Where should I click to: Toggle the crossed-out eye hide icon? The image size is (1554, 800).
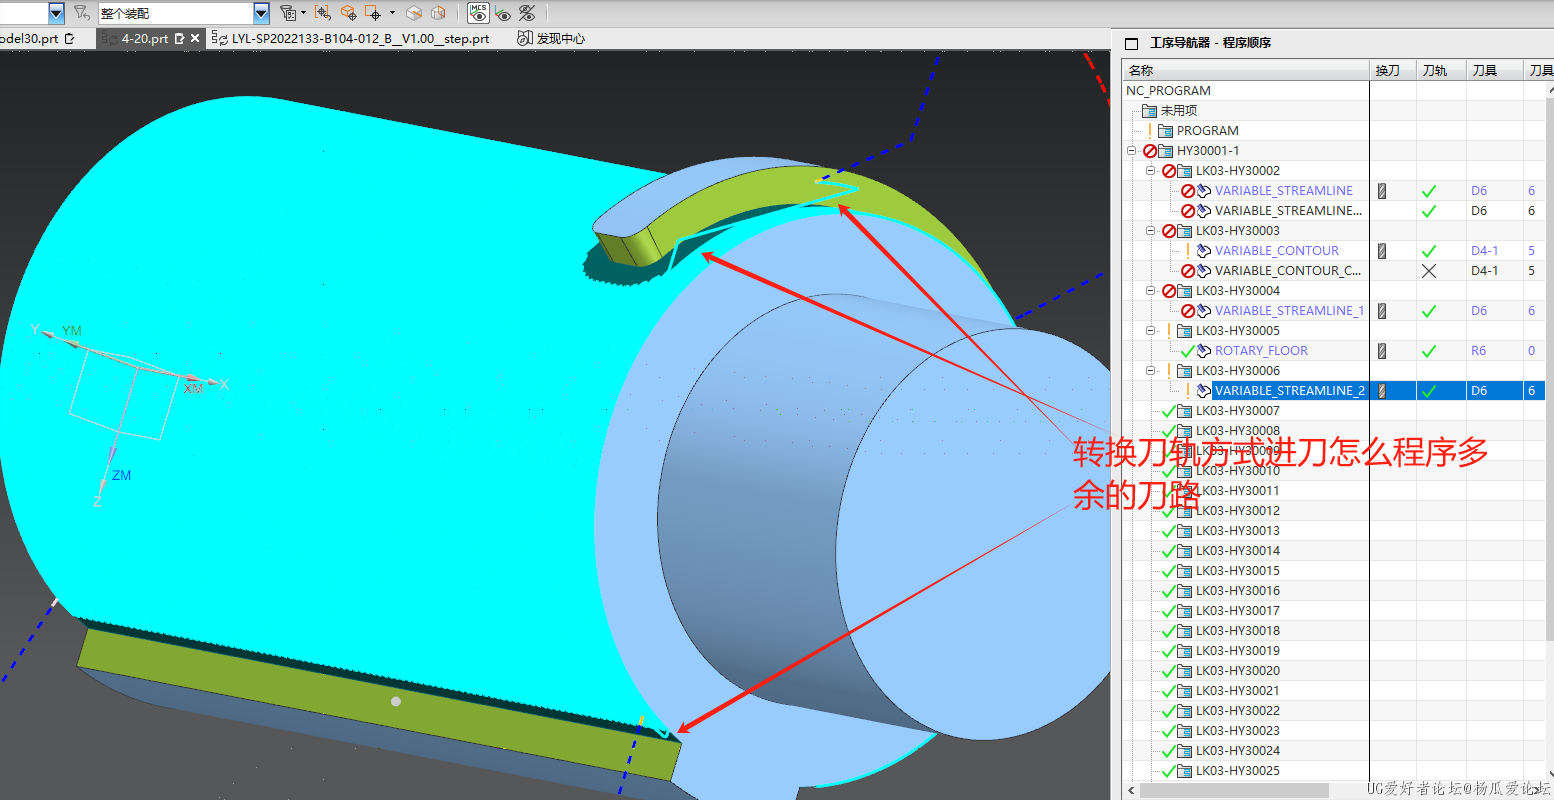(527, 13)
